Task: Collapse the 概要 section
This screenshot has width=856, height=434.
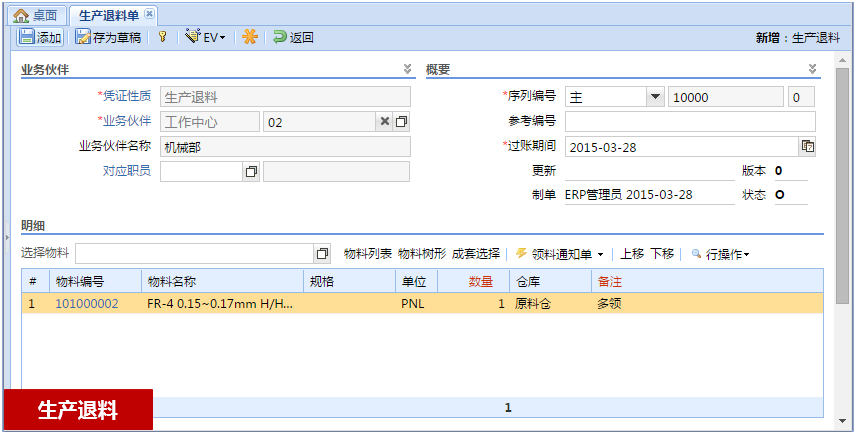Action: point(812,69)
